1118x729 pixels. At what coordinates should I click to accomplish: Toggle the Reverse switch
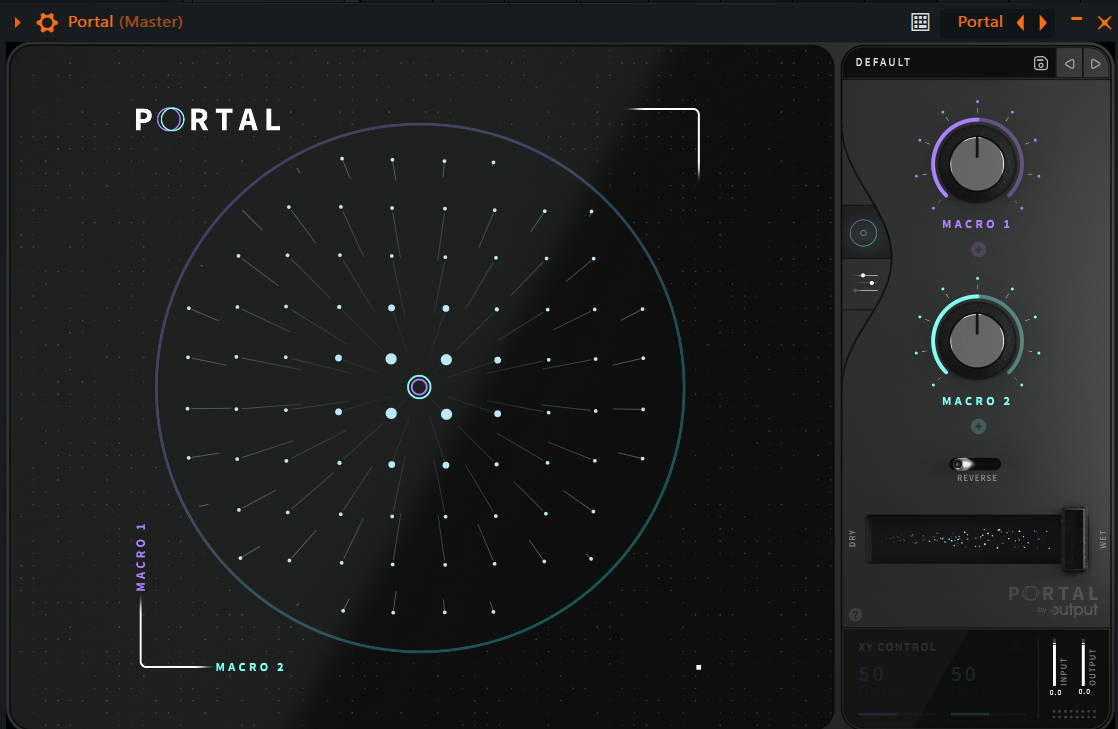pyautogui.click(x=975, y=464)
